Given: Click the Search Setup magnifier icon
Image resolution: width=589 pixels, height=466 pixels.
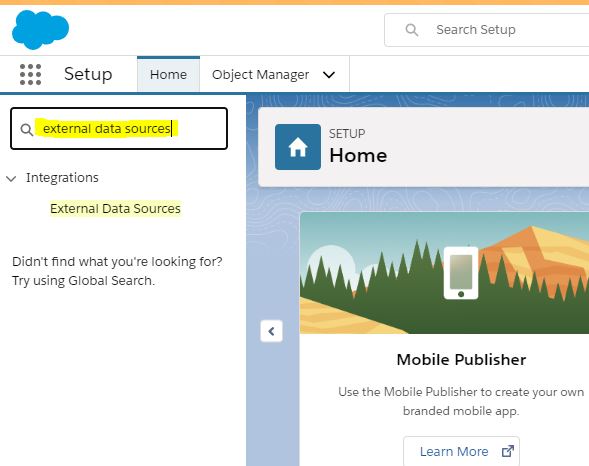Looking at the screenshot, I should pos(412,30).
